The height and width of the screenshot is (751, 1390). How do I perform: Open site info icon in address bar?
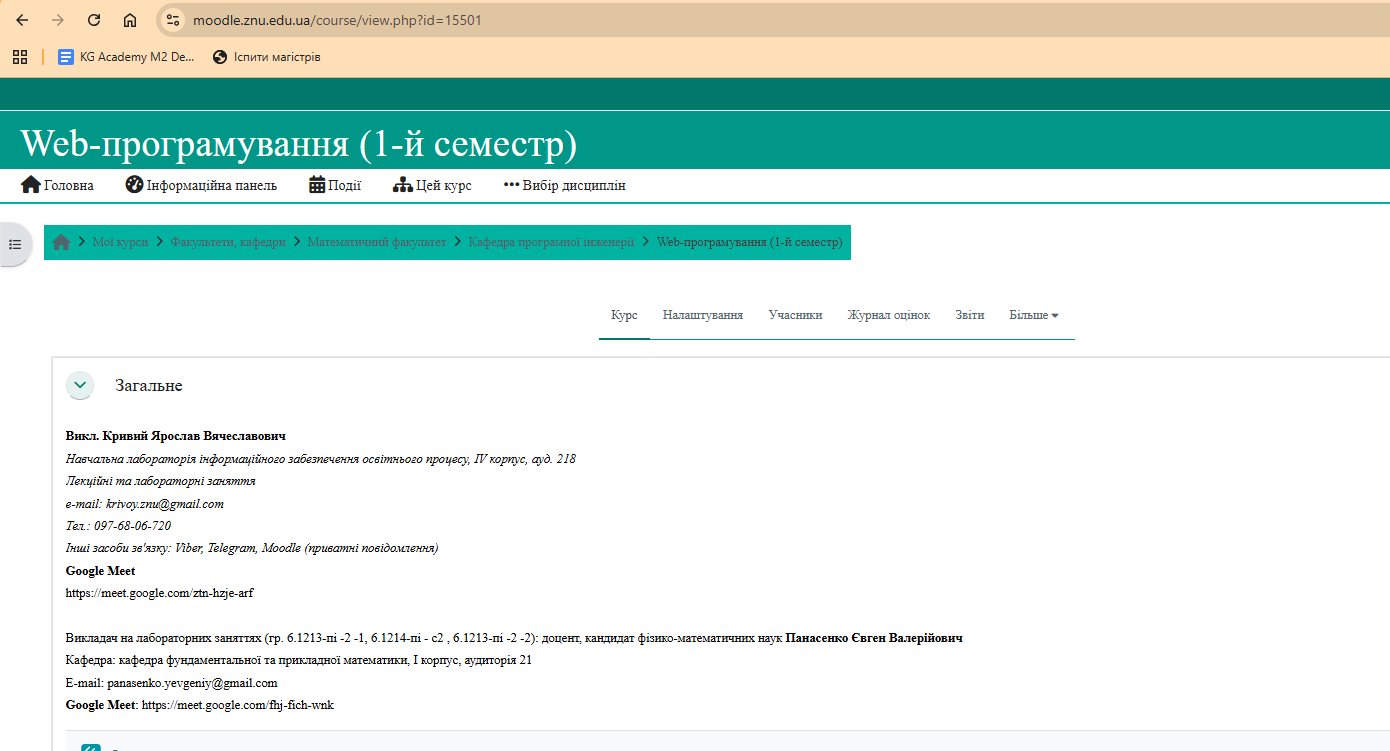174,20
